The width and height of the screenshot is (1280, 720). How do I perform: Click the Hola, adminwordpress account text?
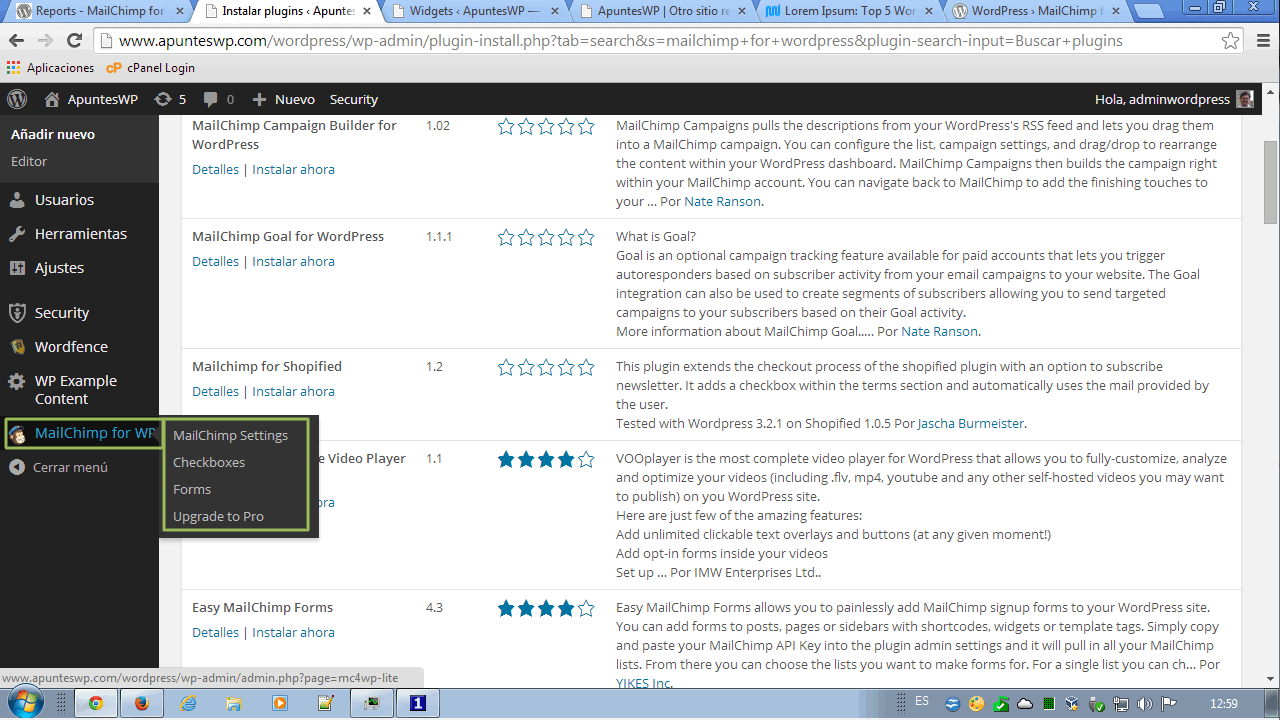click(x=1162, y=99)
